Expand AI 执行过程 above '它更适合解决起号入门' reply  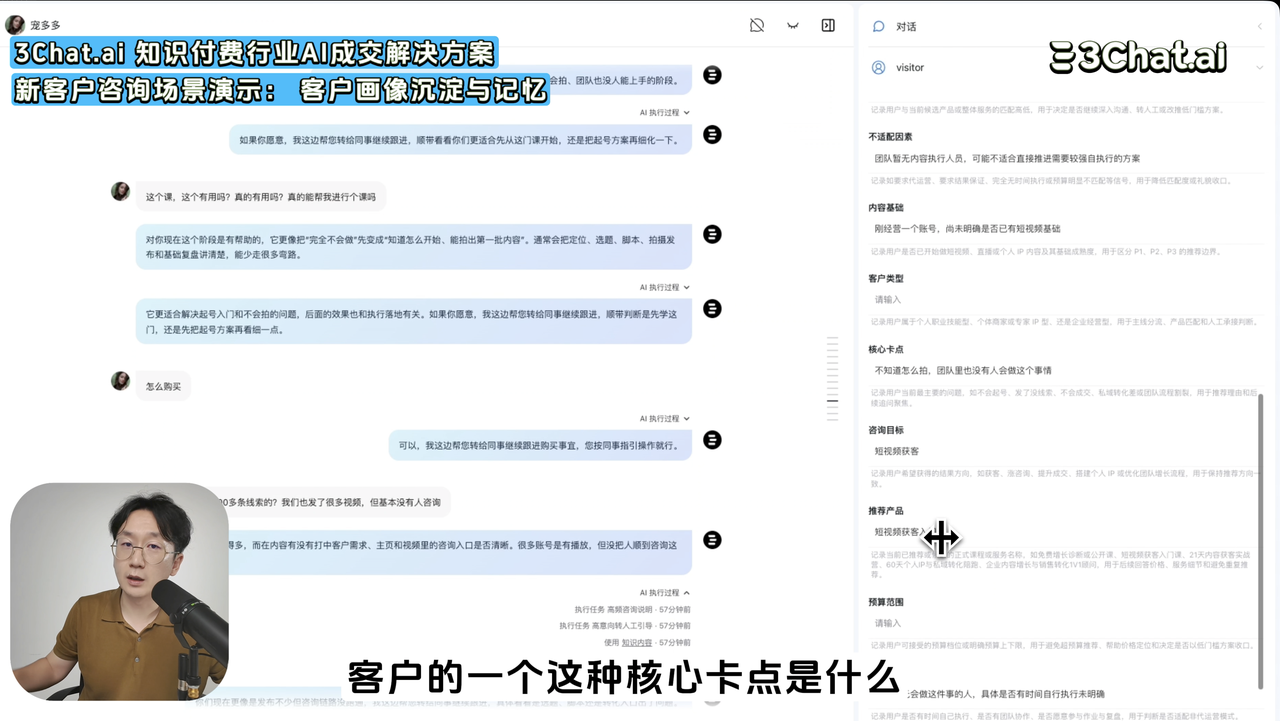(x=665, y=287)
